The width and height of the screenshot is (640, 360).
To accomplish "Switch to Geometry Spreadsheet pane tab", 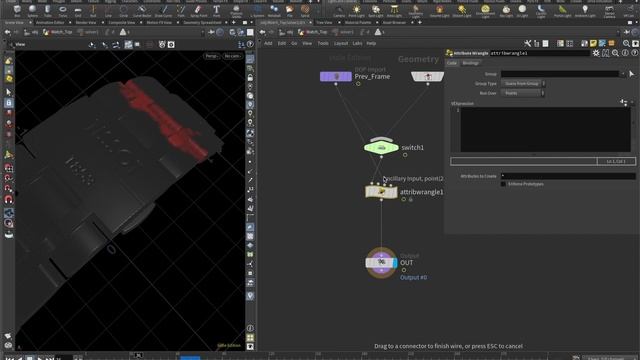I will coord(202,22).
